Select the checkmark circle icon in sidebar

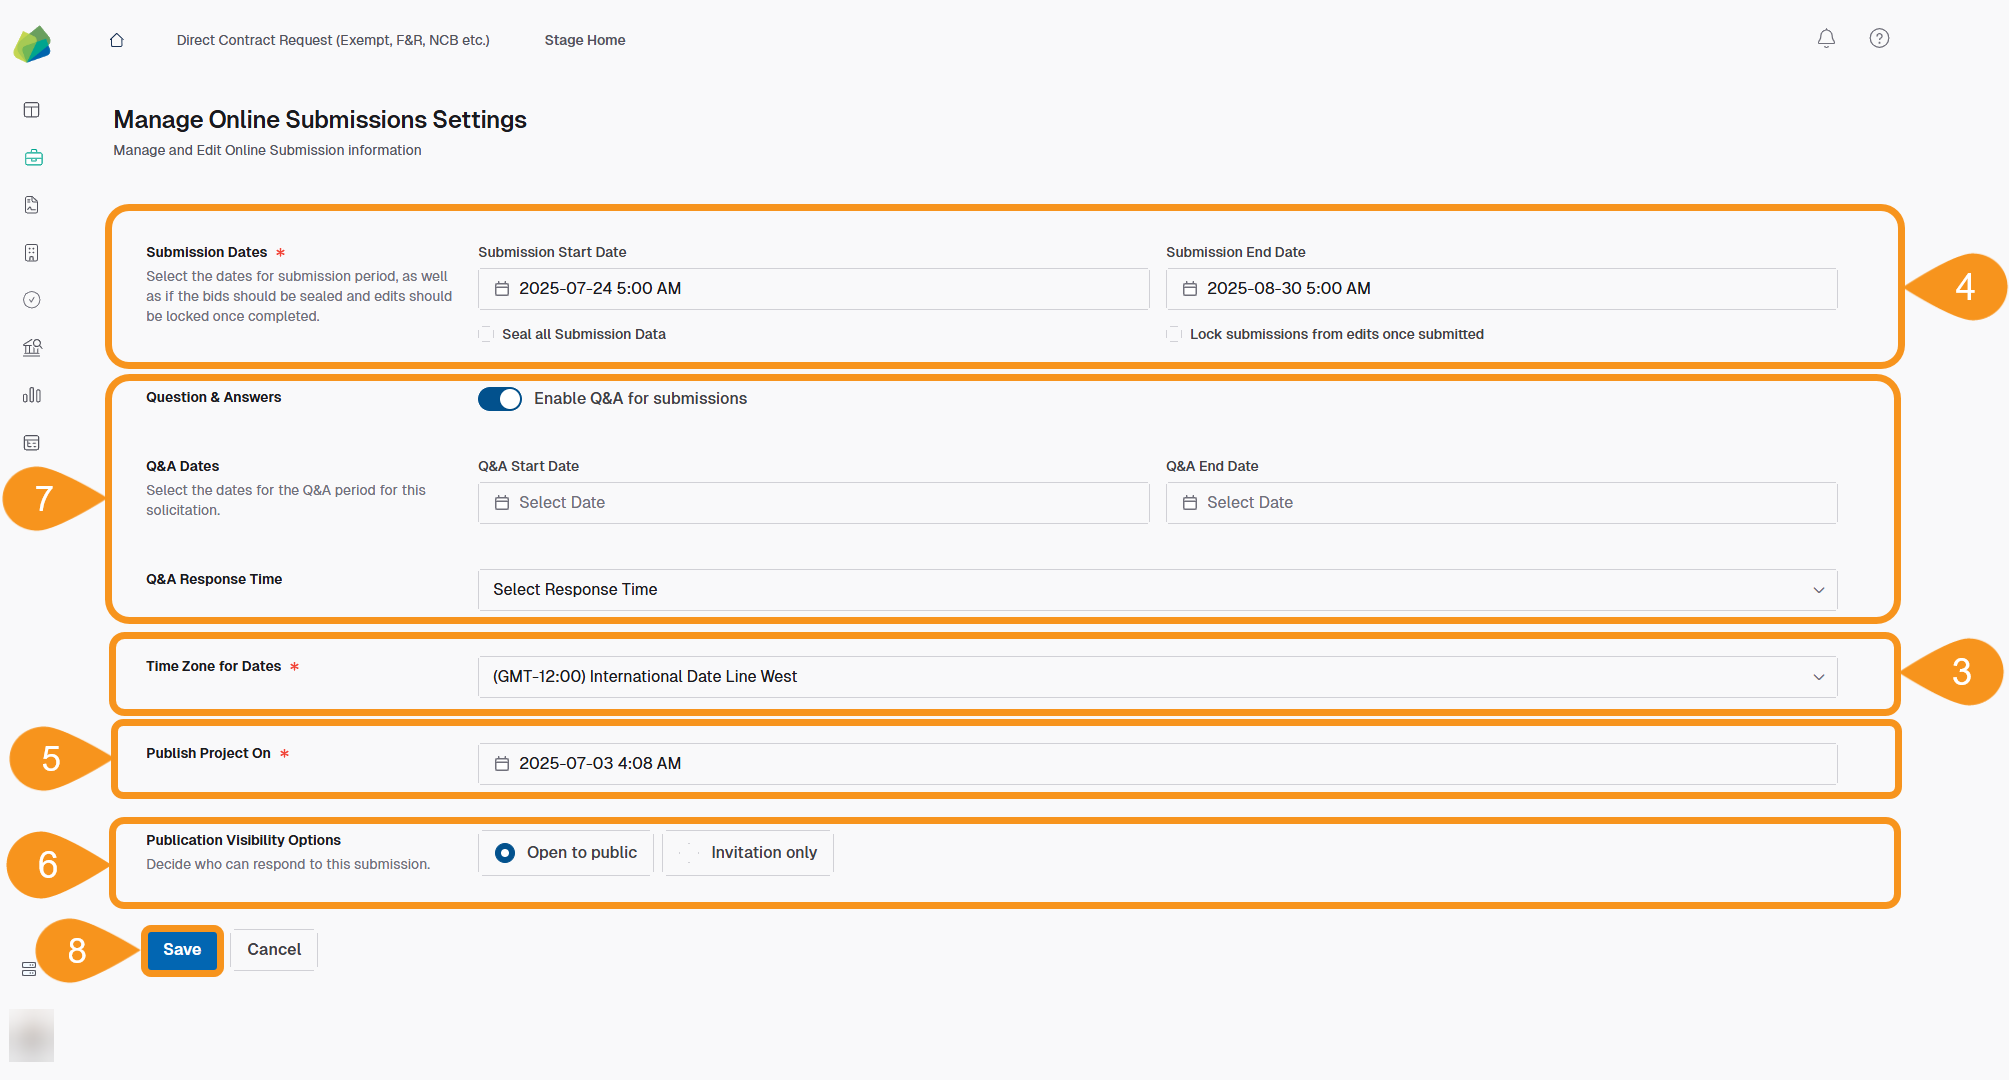[31, 300]
